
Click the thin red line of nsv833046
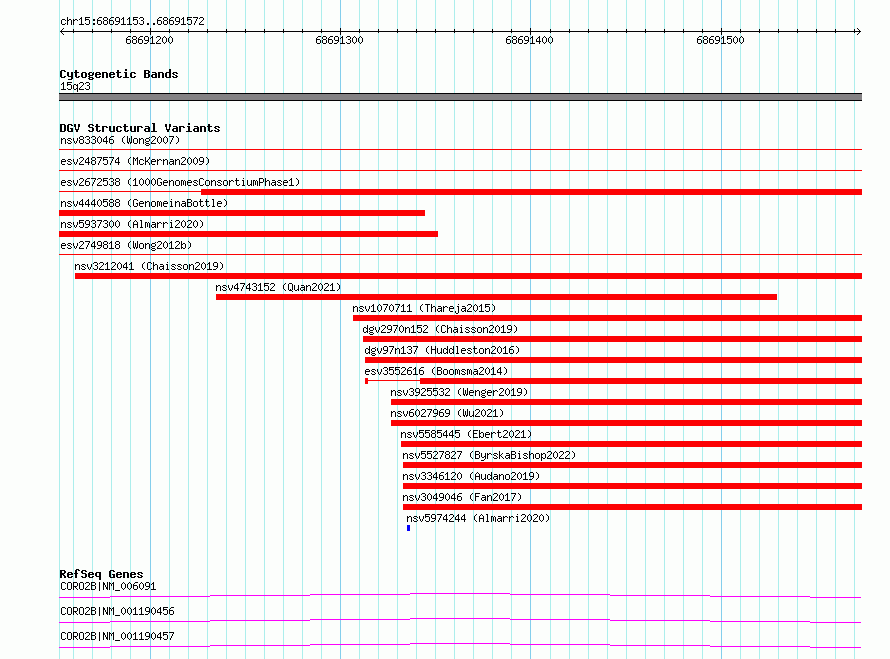pyautogui.click(x=460, y=150)
